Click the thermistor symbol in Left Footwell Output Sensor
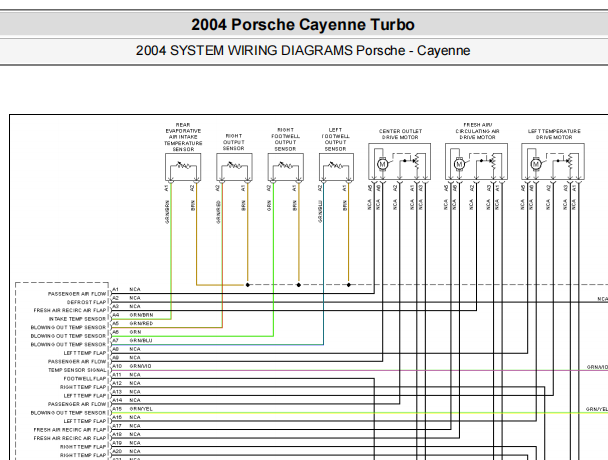 [336, 166]
